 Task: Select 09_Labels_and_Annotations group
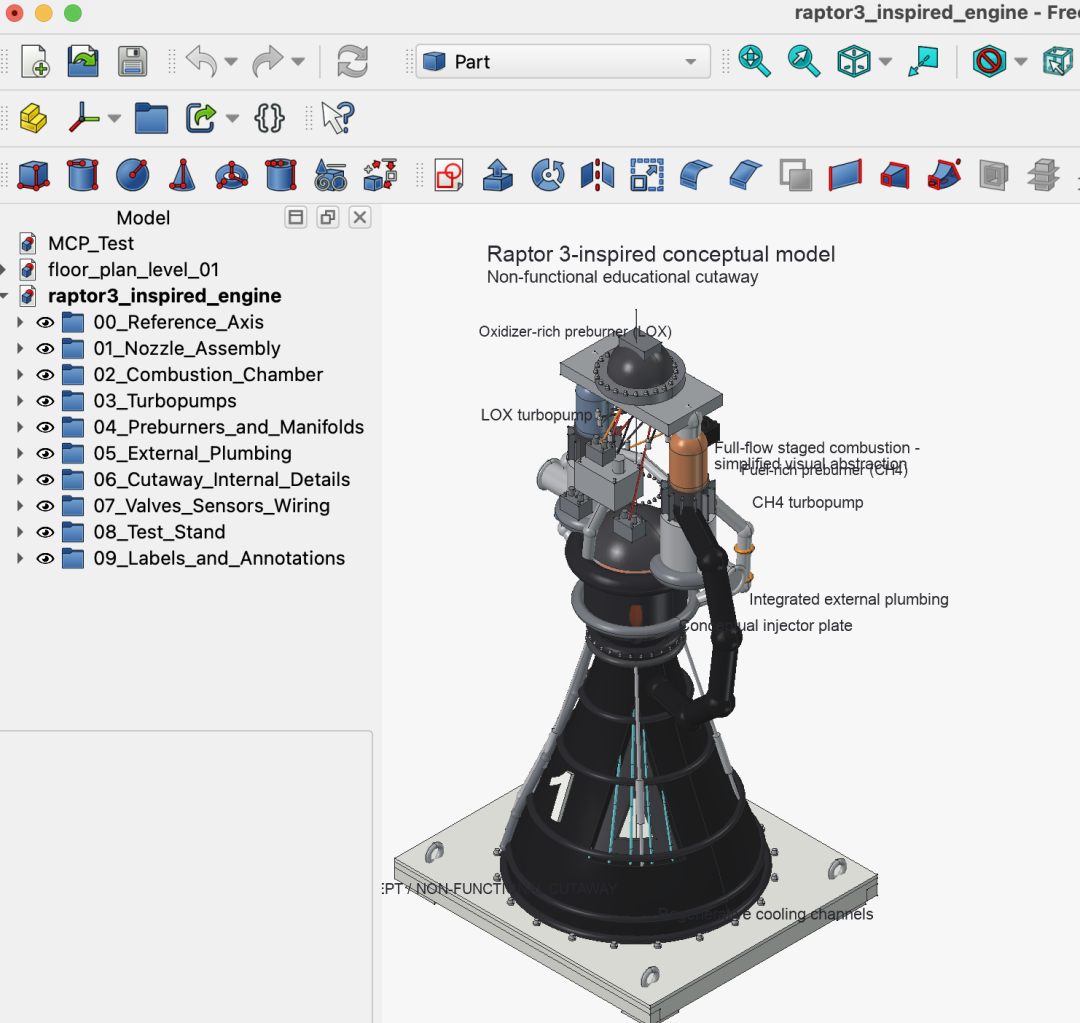pyautogui.click(x=219, y=558)
